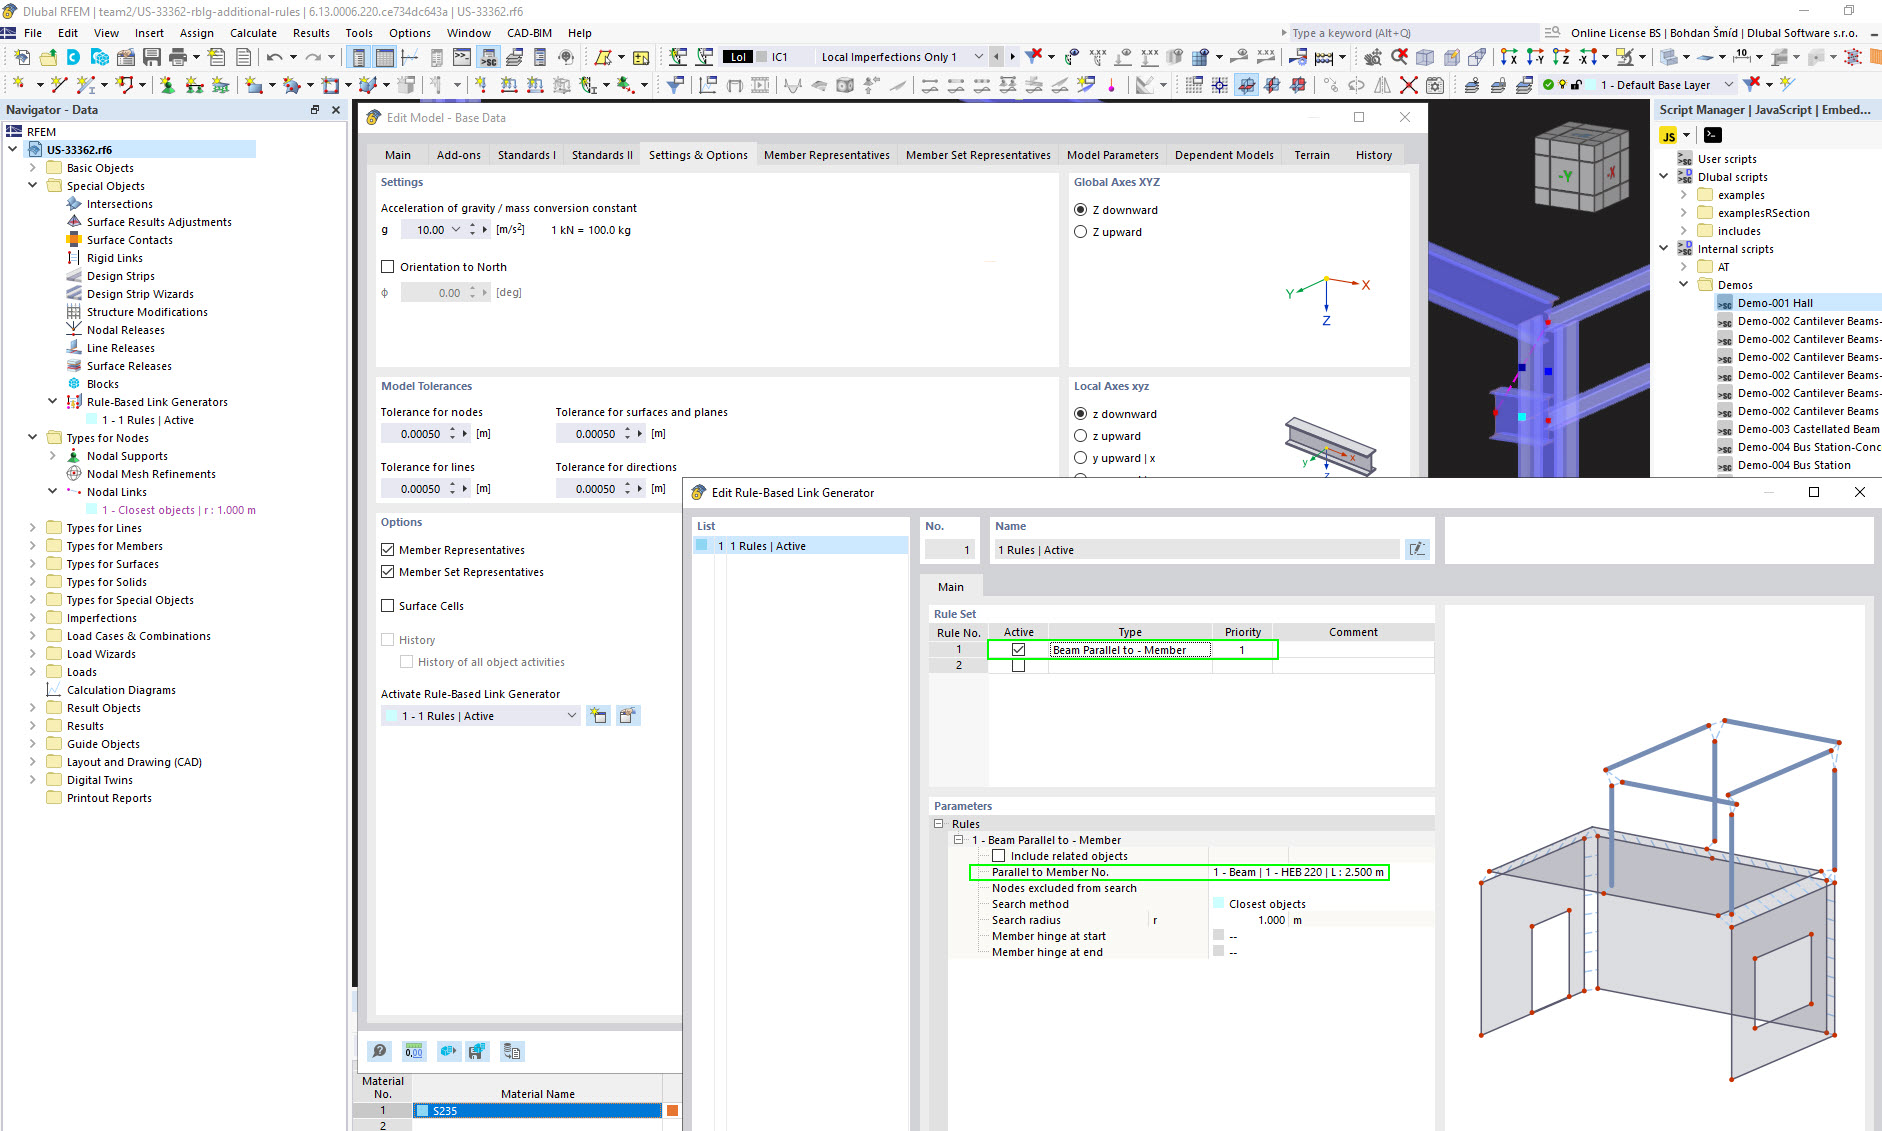Click the next load case arrow
Image resolution: width=1882 pixels, height=1131 pixels.
tap(1012, 57)
